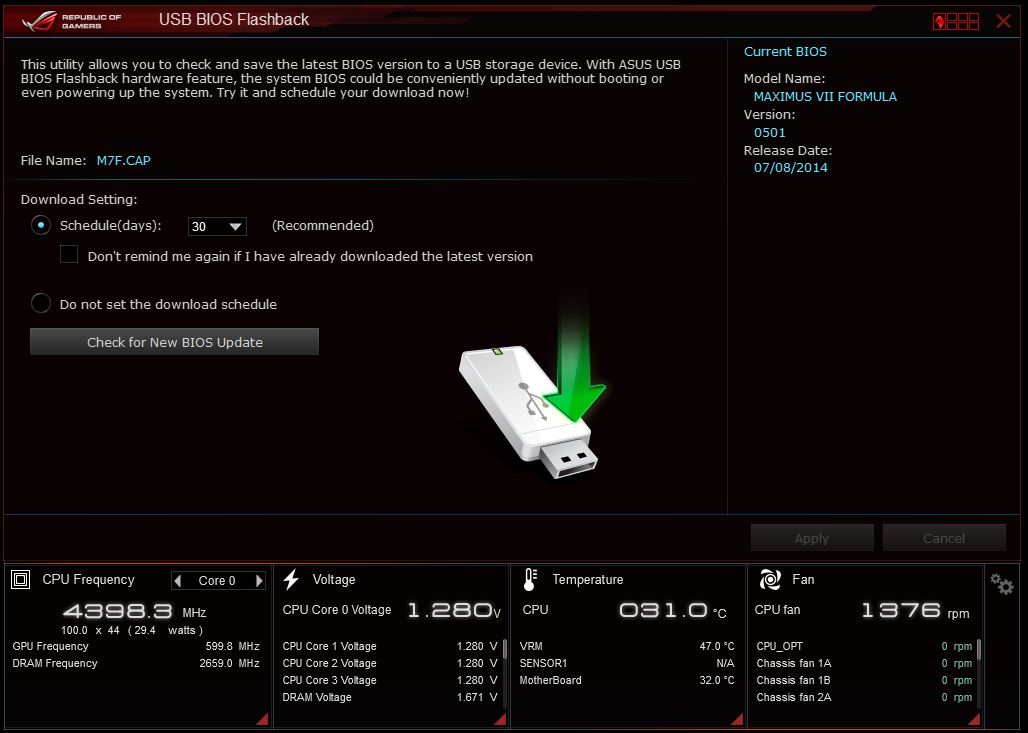Select Do not set the download schedule
This screenshot has width=1028, height=733.
click(41, 303)
